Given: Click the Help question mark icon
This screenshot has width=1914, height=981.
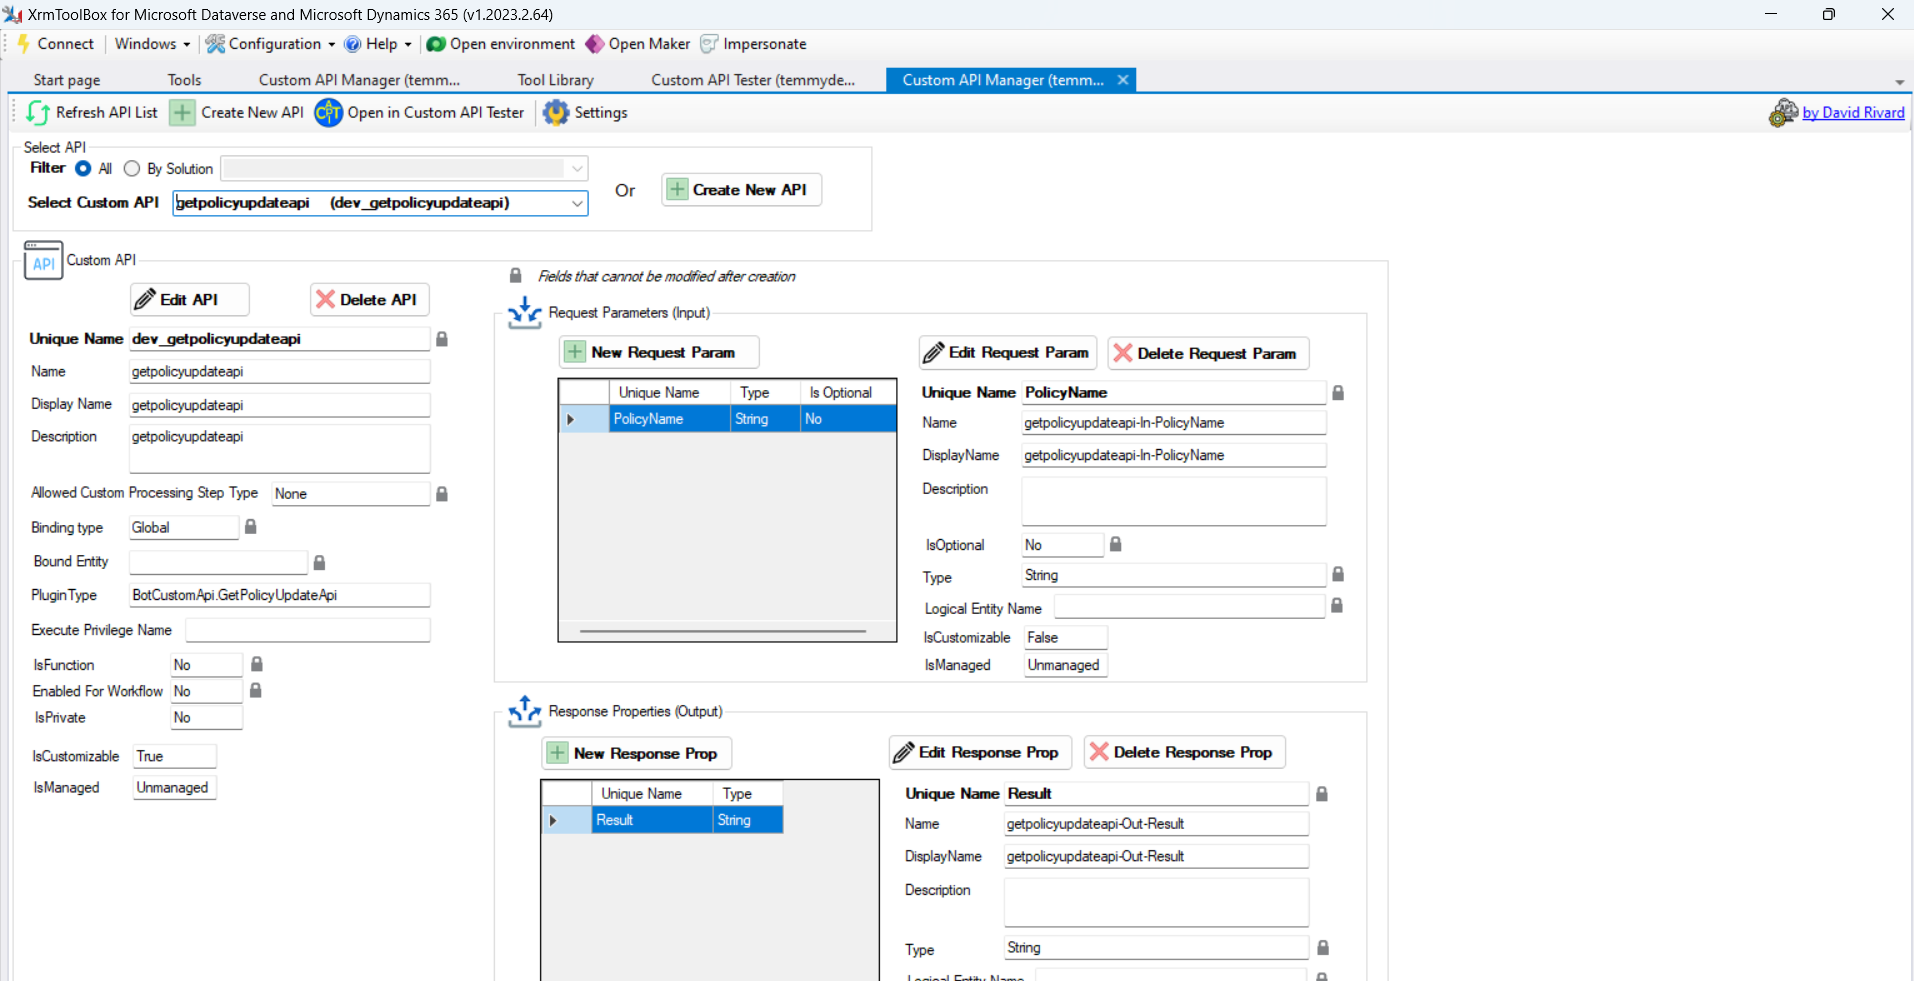Looking at the screenshot, I should tap(353, 44).
